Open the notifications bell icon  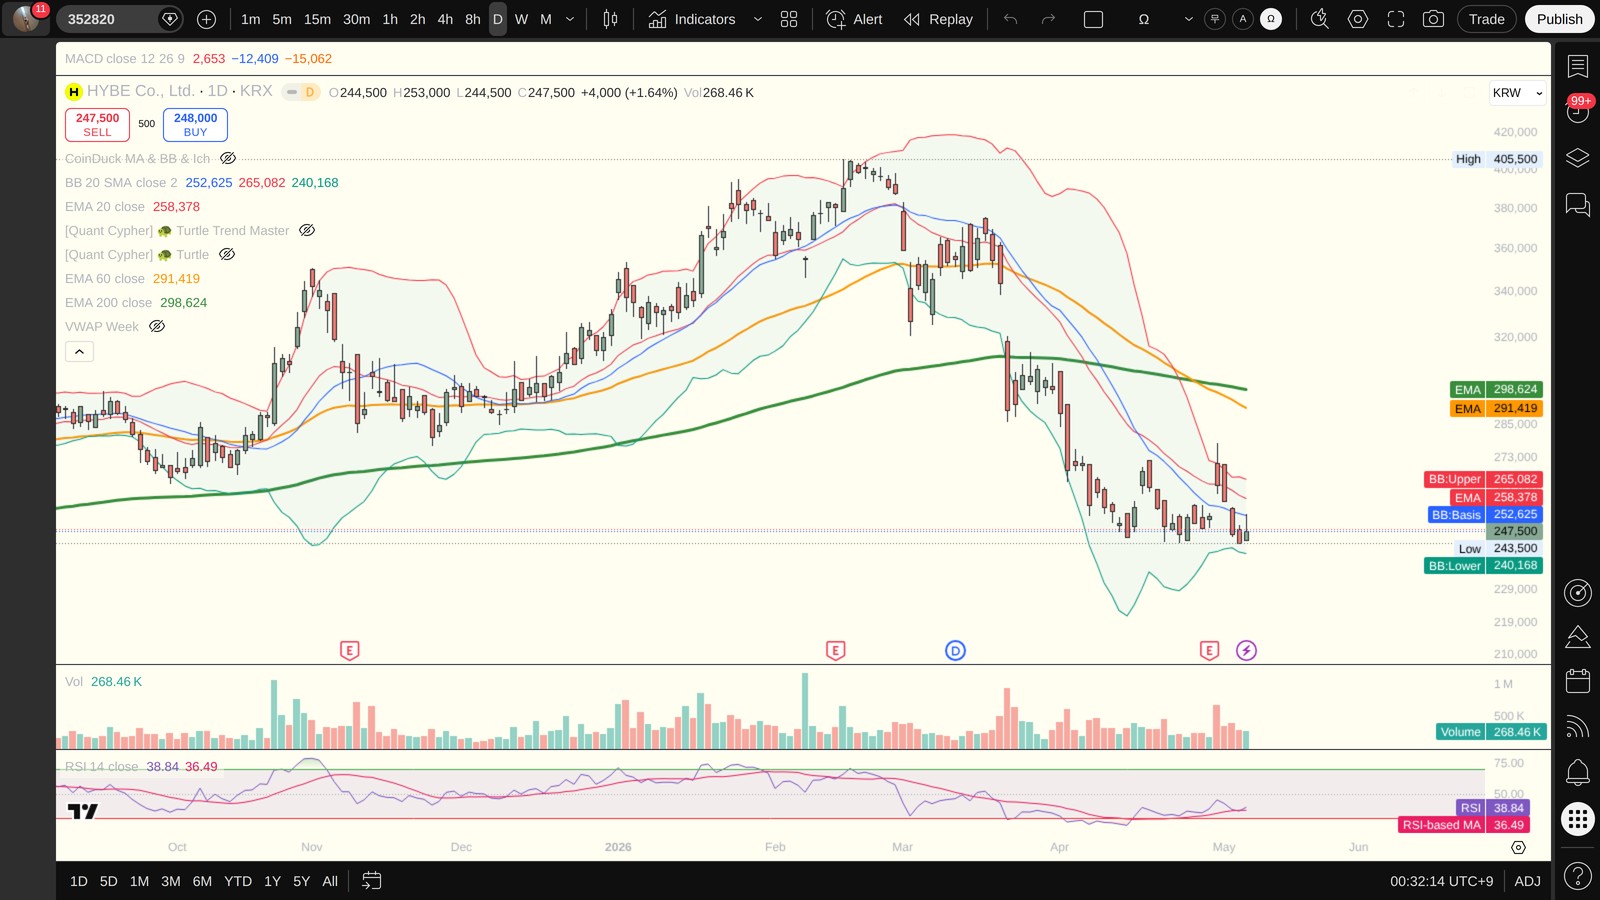click(x=1577, y=772)
